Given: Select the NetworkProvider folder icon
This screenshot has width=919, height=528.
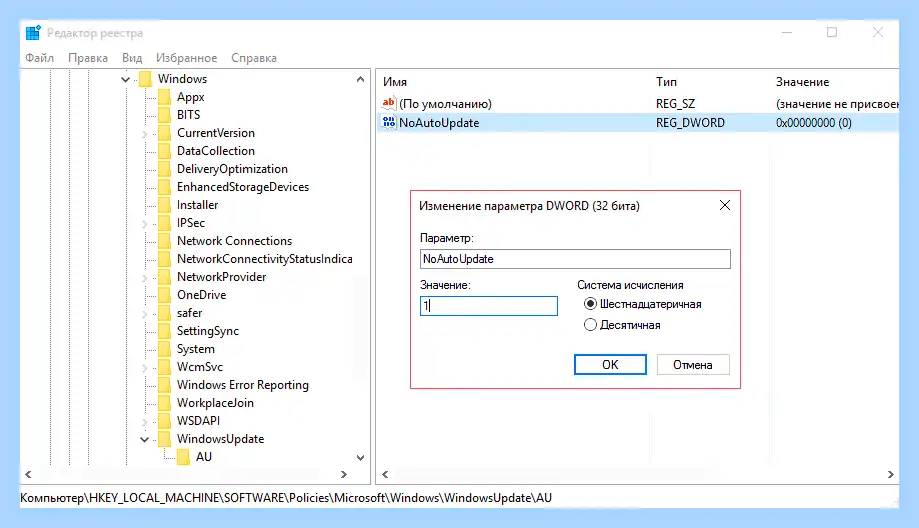Looking at the screenshot, I should click(165, 277).
